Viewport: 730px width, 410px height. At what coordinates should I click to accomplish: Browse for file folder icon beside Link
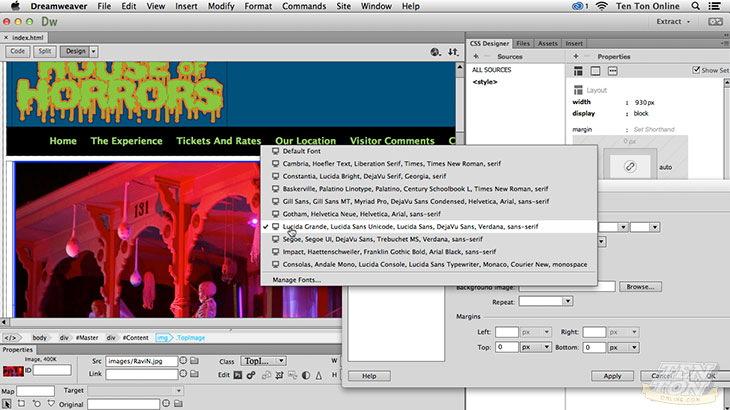click(x=194, y=374)
